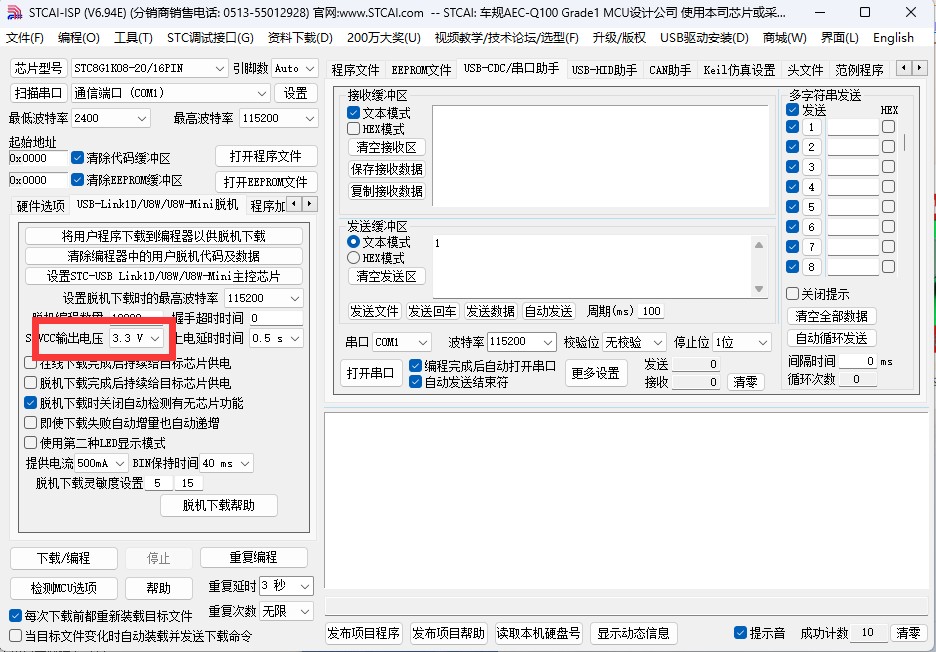The height and width of the screenshot is (652, 936).
Task: Open the 校验位 无校验 dropdown
Action: [634, 342]
